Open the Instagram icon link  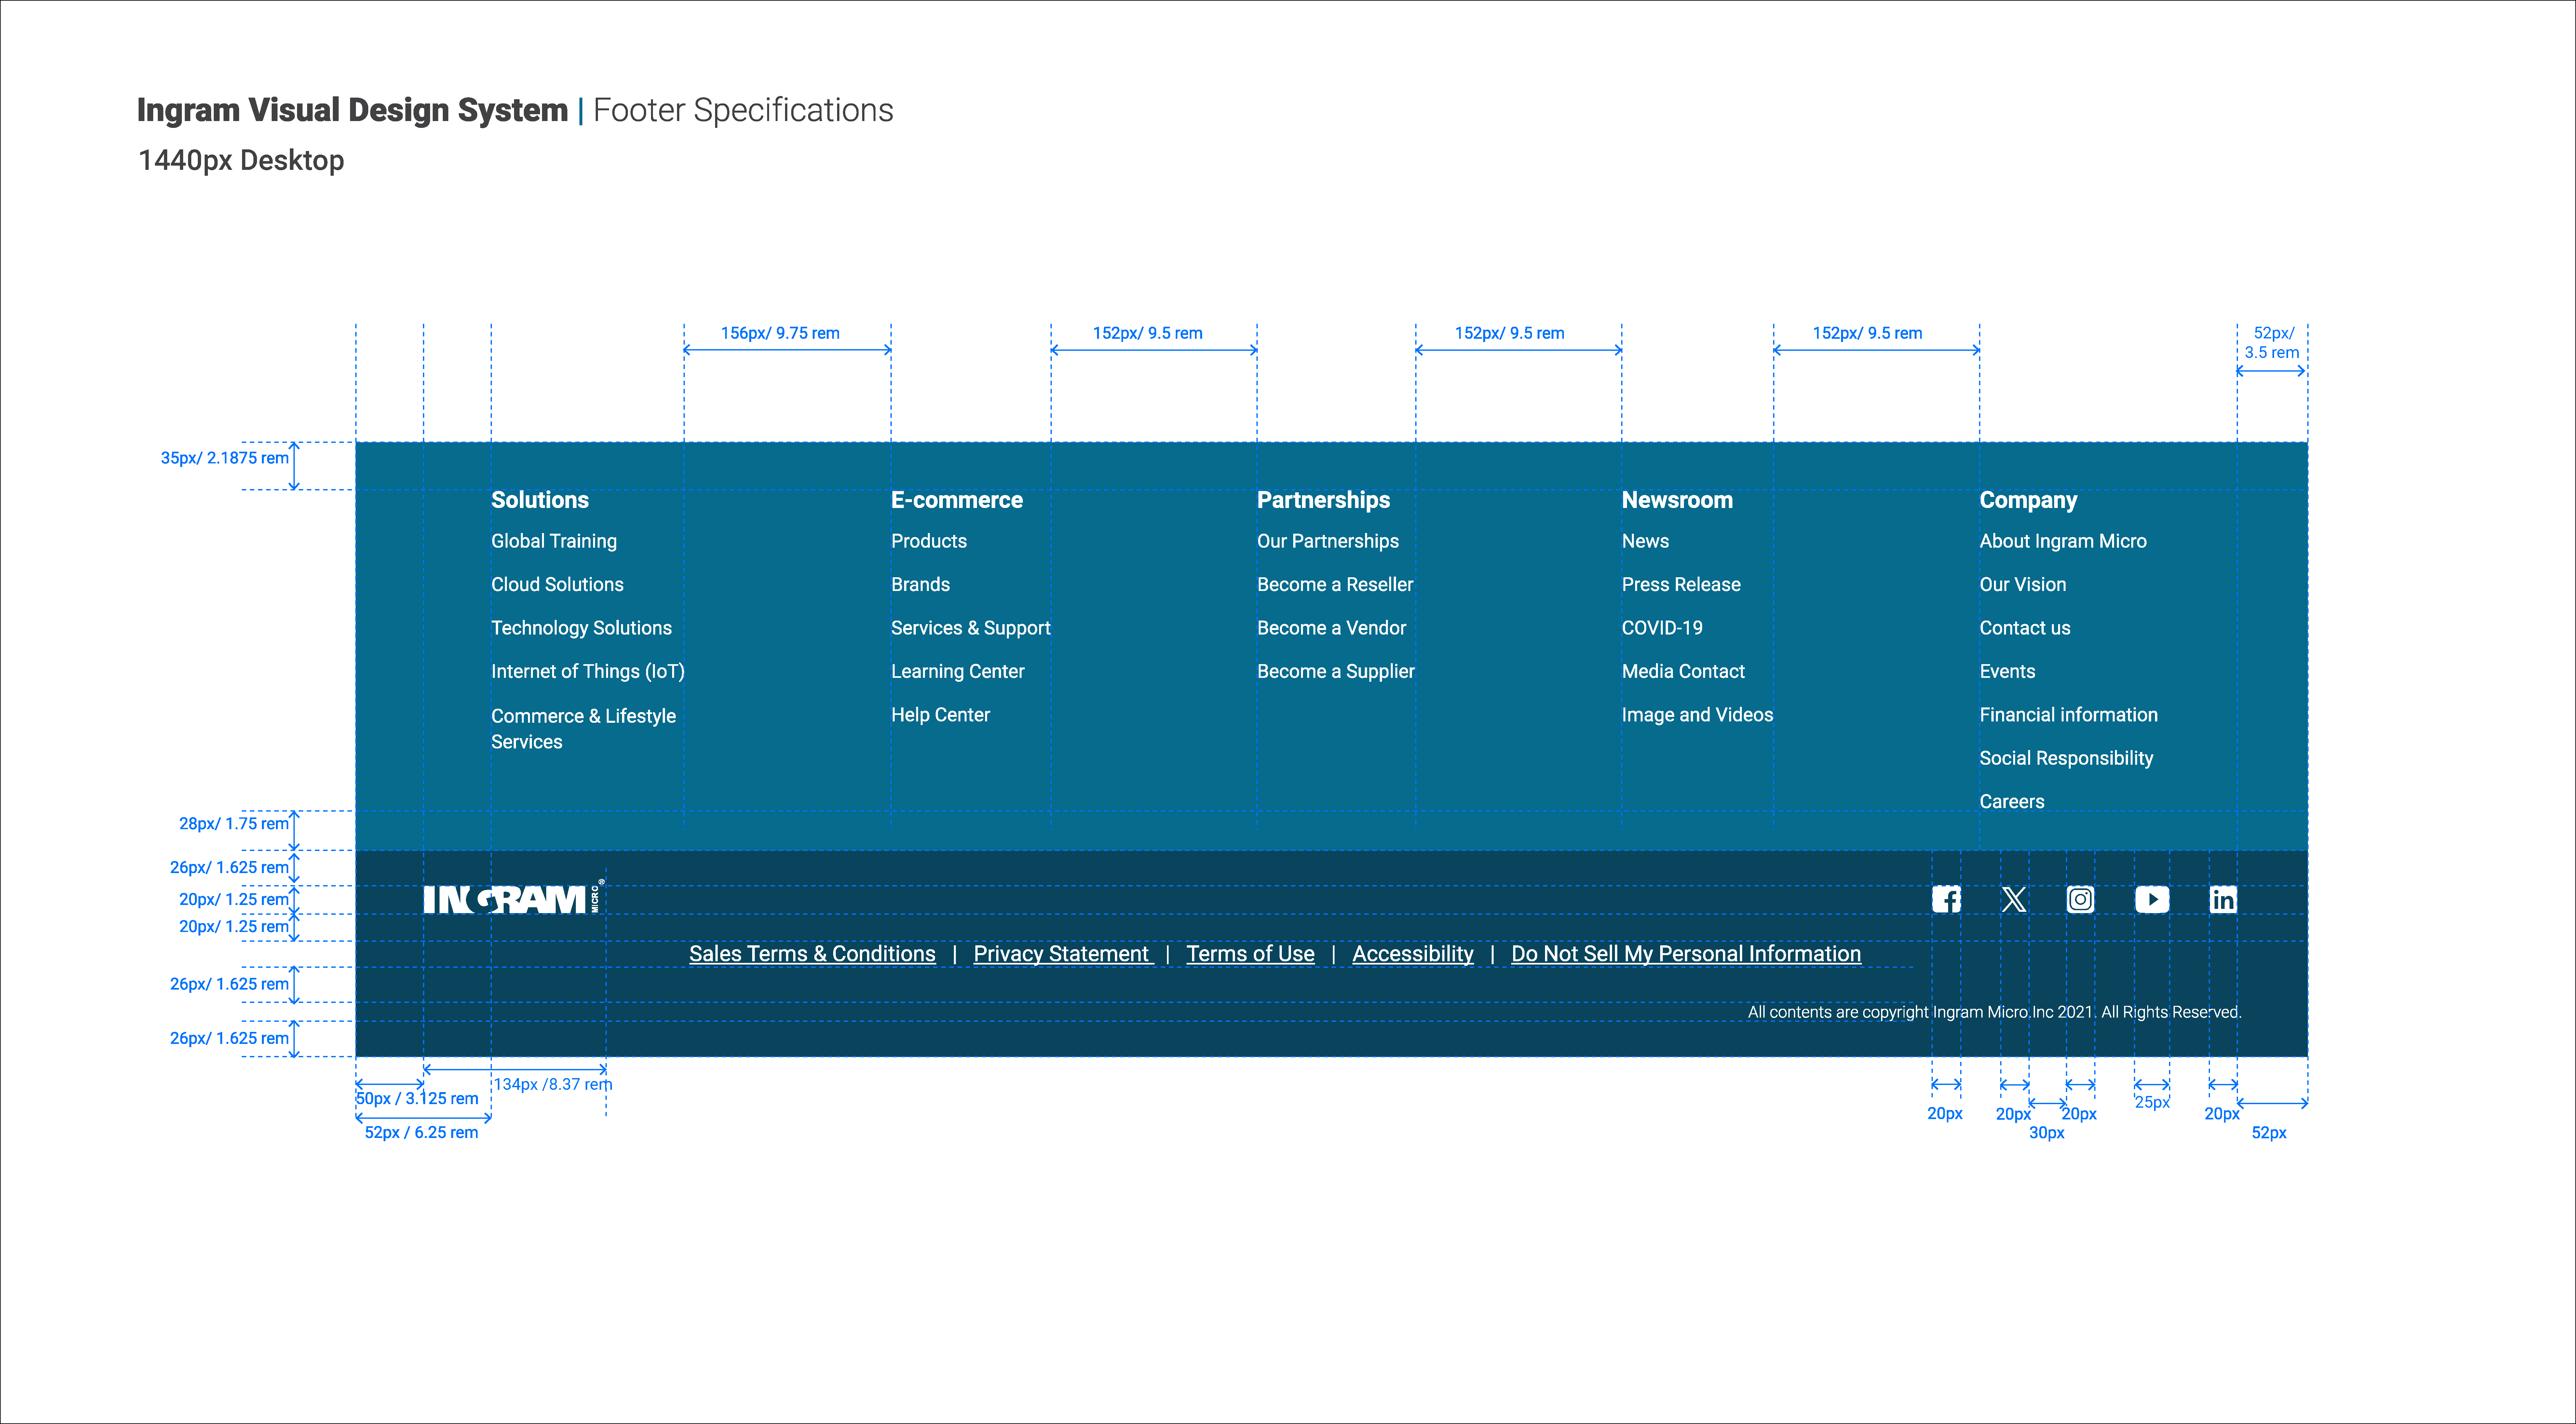2080,899
